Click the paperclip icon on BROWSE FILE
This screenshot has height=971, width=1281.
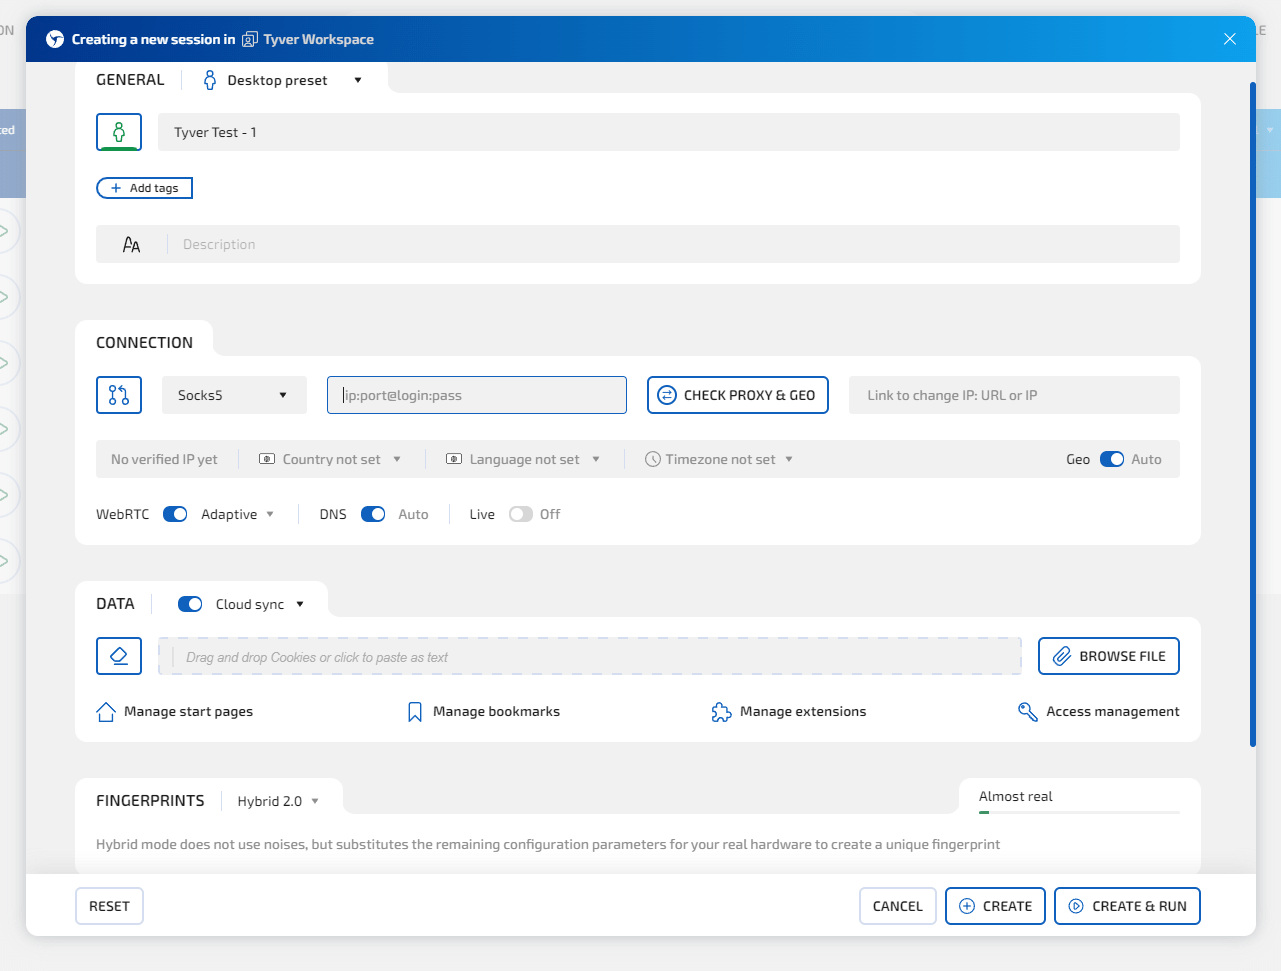coord(1062,656)
